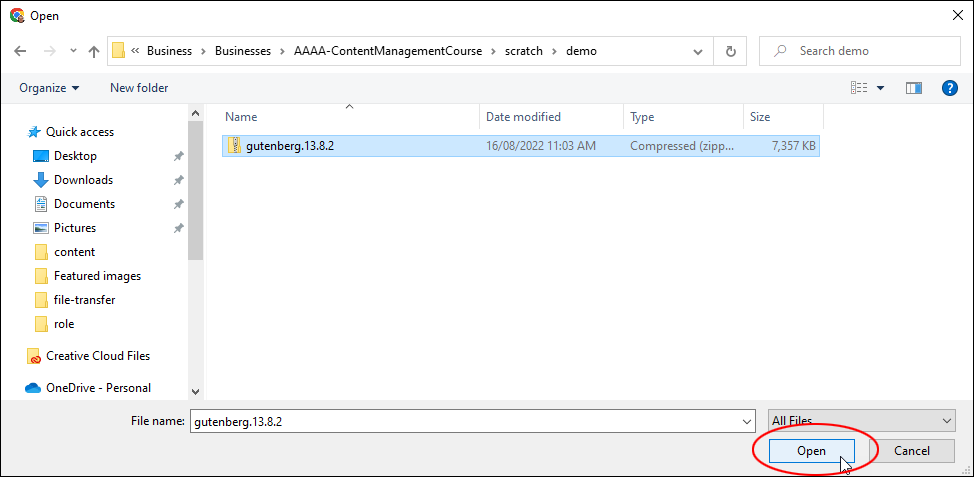Open Help with the question mark
Screen dimensions: 974x477
(950, 88)
